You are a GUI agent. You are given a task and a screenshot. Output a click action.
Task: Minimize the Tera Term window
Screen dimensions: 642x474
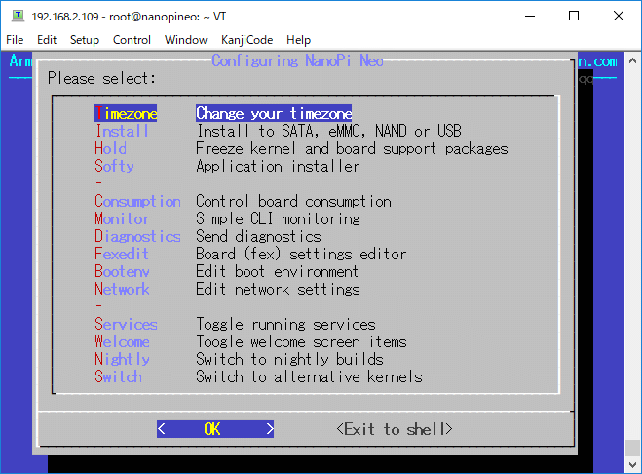(530, 16)
